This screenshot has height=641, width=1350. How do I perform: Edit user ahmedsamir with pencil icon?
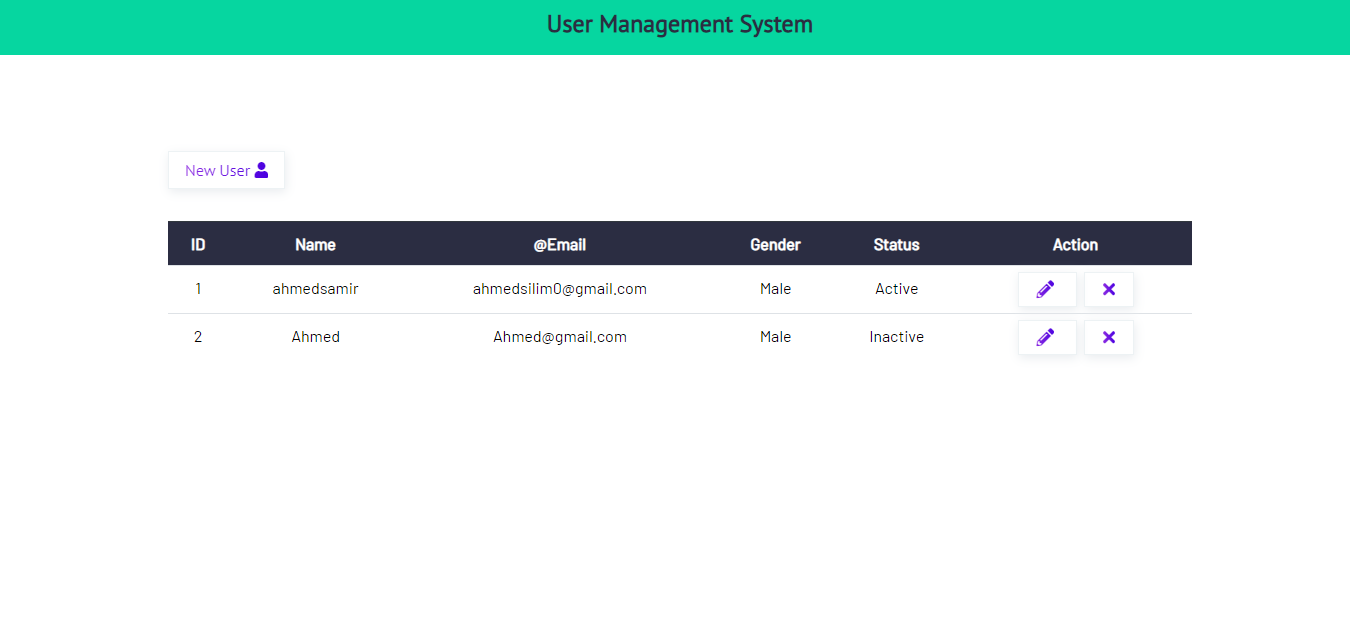pyautogui.click(x=1047, y=289)
